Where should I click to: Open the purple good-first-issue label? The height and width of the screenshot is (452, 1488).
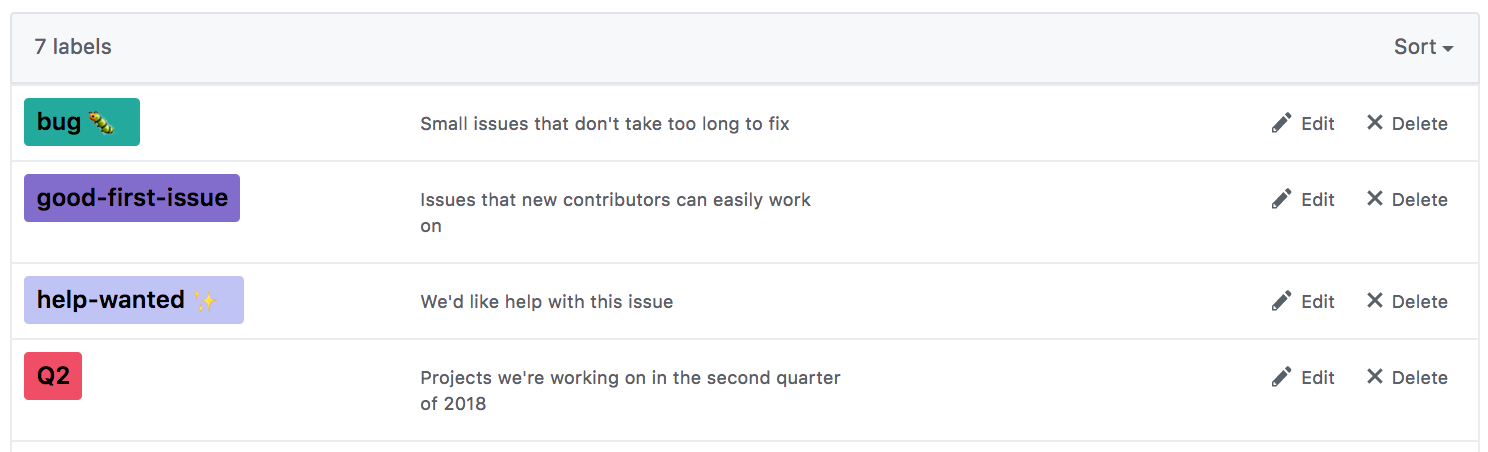(x=132, y=198)
